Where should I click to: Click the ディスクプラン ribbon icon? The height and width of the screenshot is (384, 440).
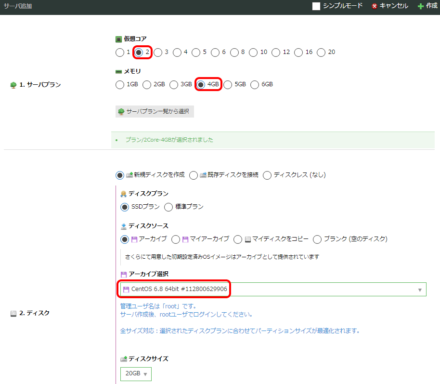(x=123, y=194)
